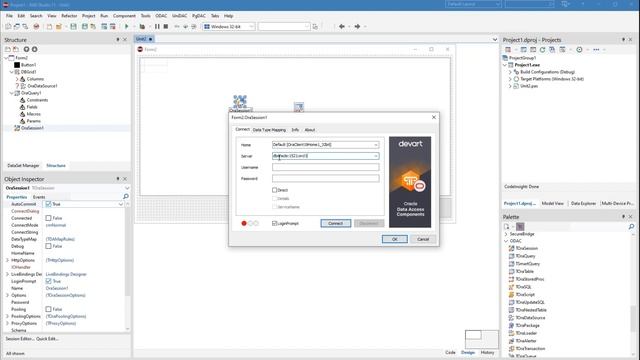Image resolution: width=640 pixels, height=360 pixels.
Task: Switch to the Data Explorer tab
Action: 583,203
